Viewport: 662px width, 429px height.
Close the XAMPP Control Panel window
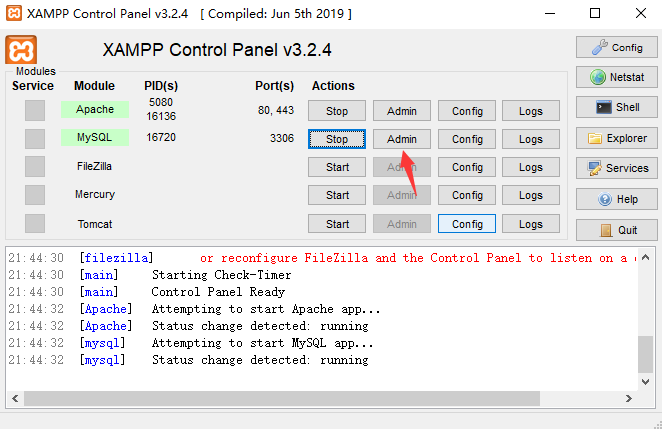tap(640, 13)
